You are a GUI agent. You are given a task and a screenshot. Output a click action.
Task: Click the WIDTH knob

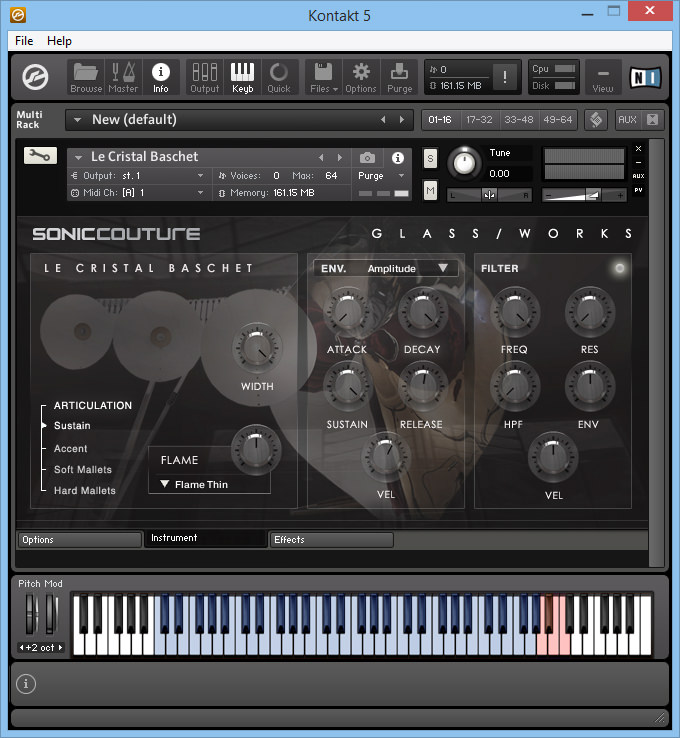pyautogui.click(x=257, y=348)
